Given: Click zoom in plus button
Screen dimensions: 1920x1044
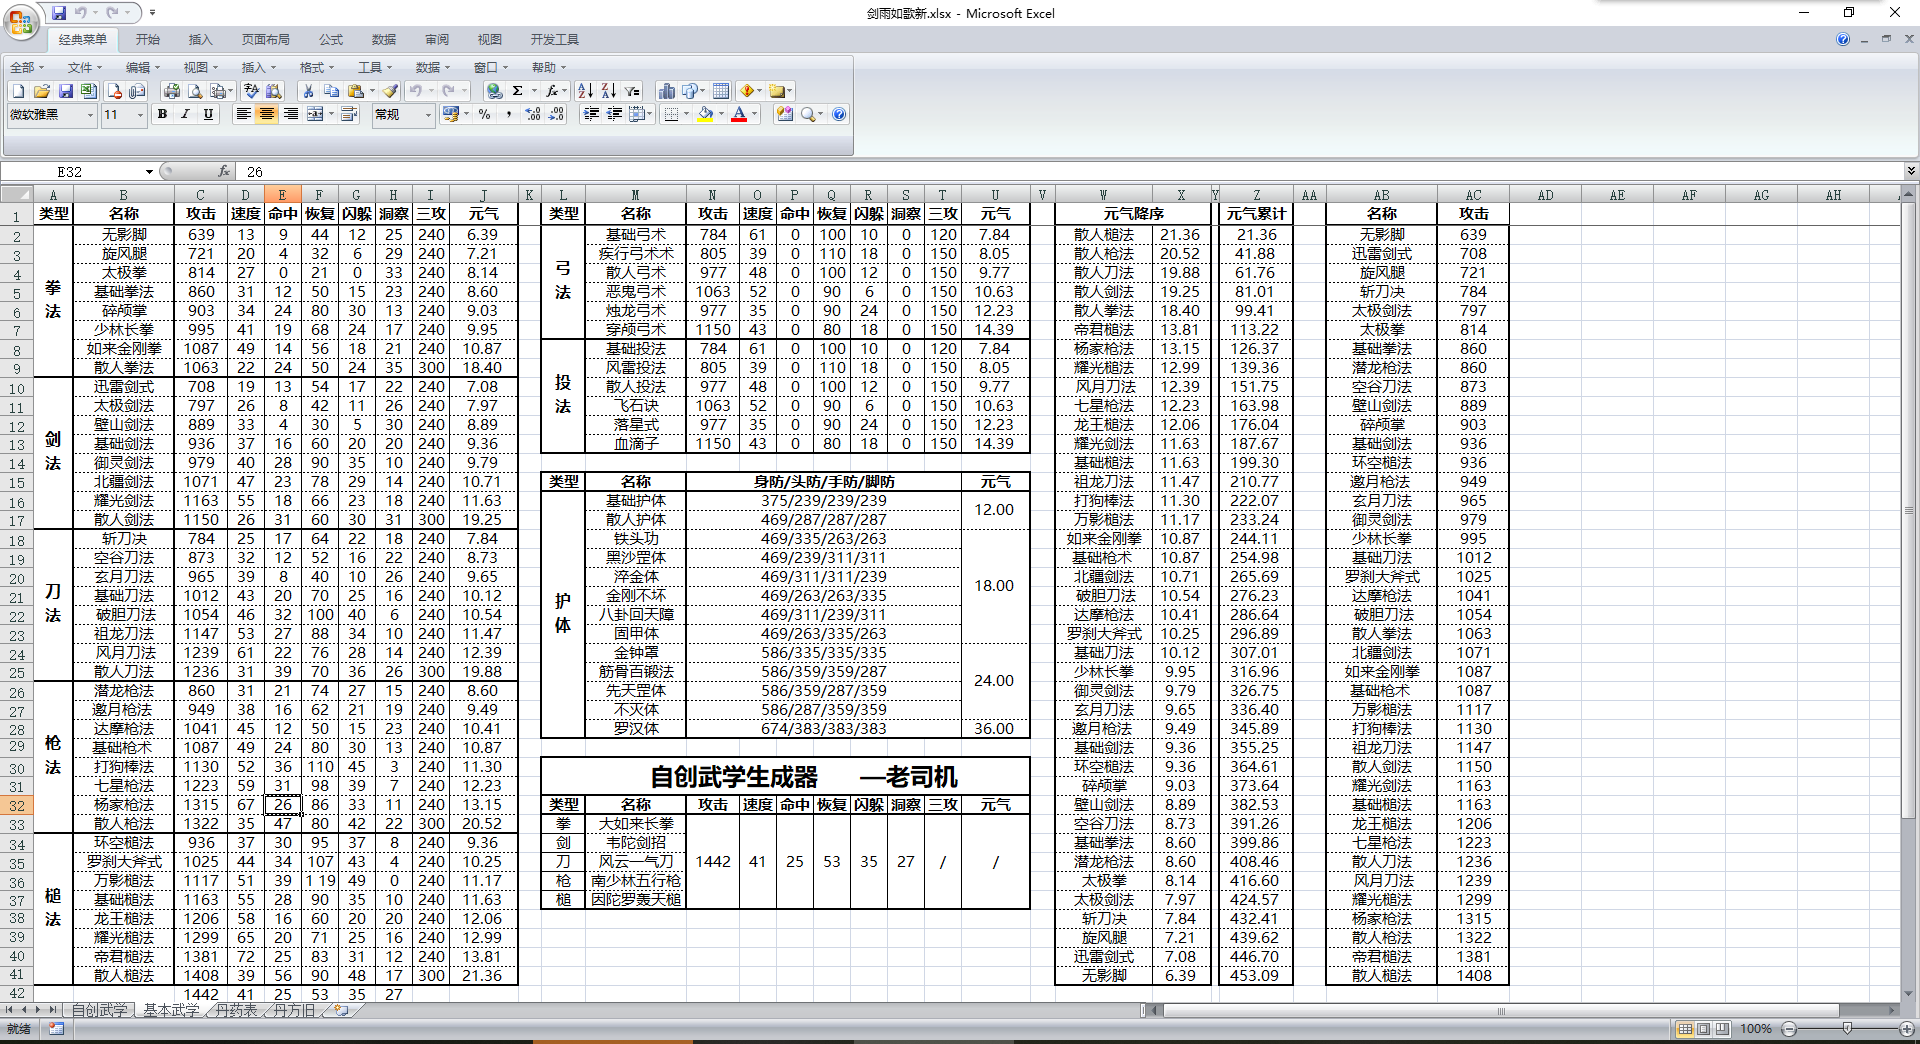Looking at the screenshot, I should click(x=1906, y=1028).
